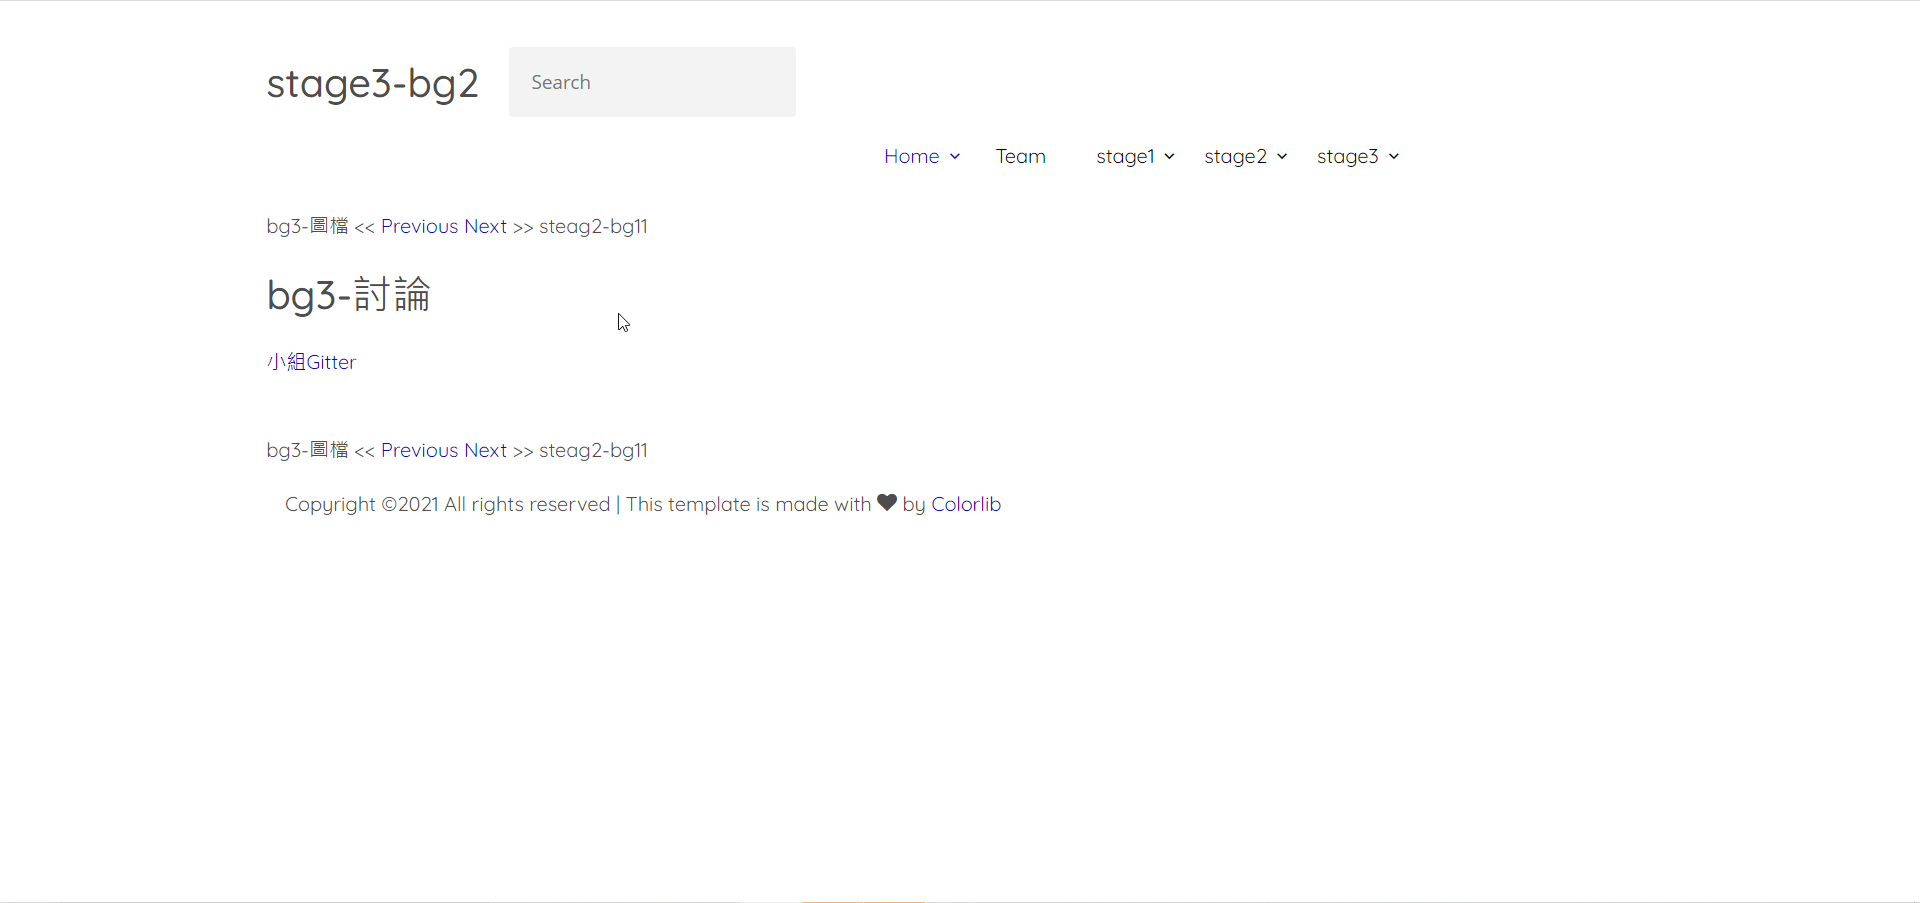The height and width of the screenshot is (903, 1920).
Task: Select the bottom bg3-圖檔 text
Action: 307,450
